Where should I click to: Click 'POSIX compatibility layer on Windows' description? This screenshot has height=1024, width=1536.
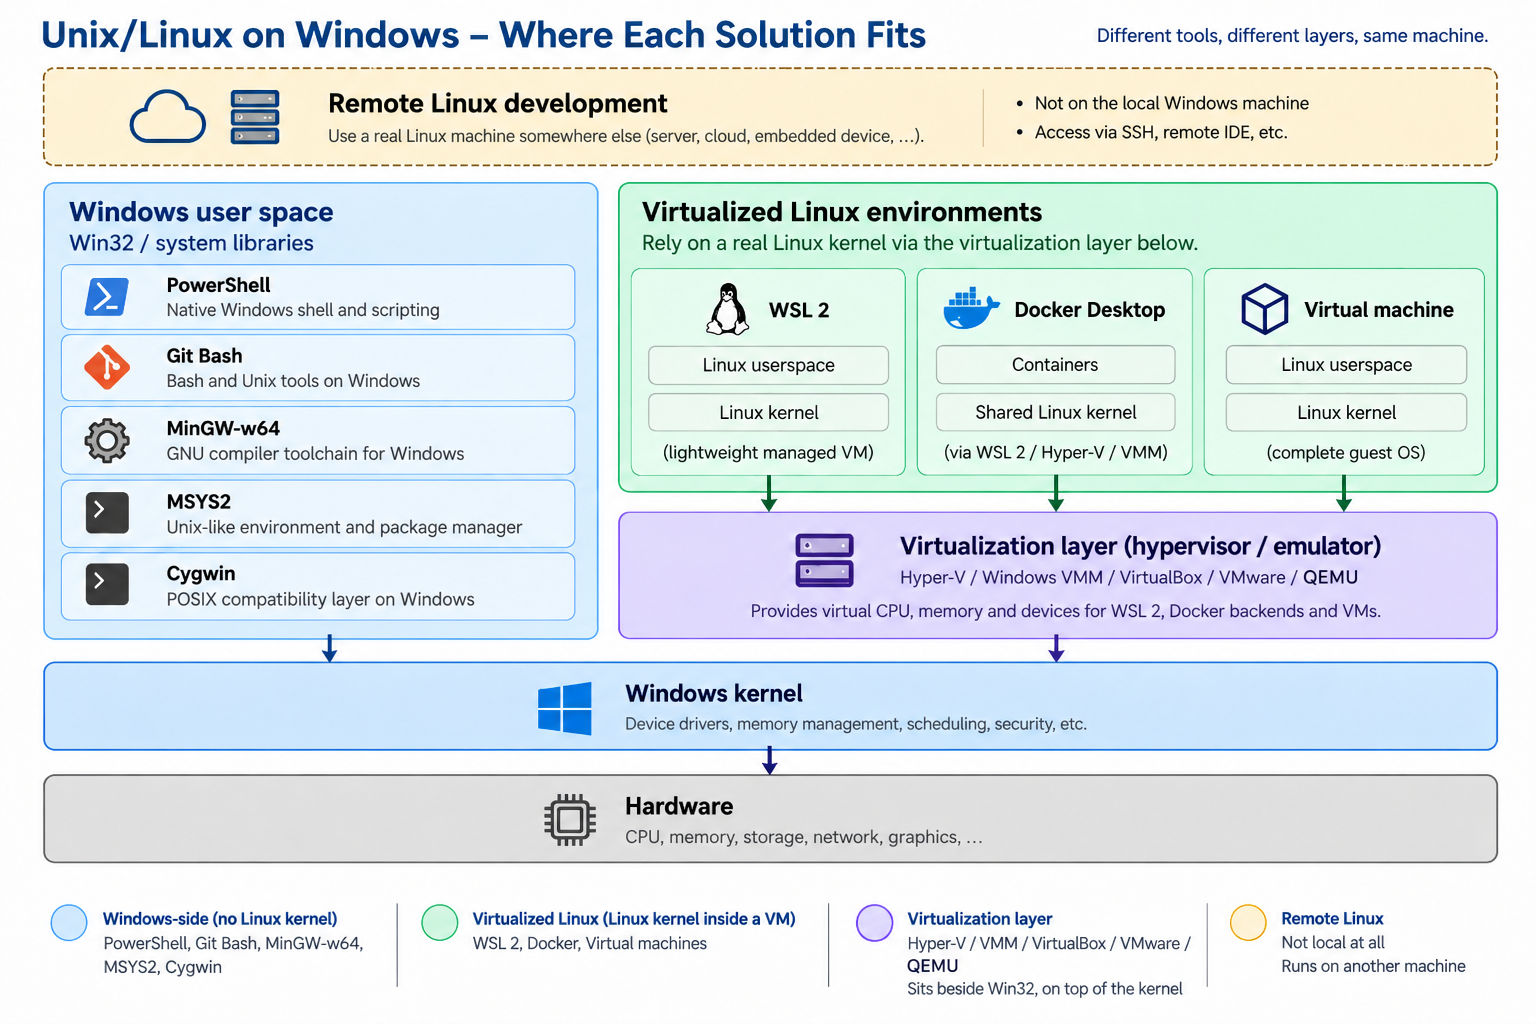pos(320,599)
